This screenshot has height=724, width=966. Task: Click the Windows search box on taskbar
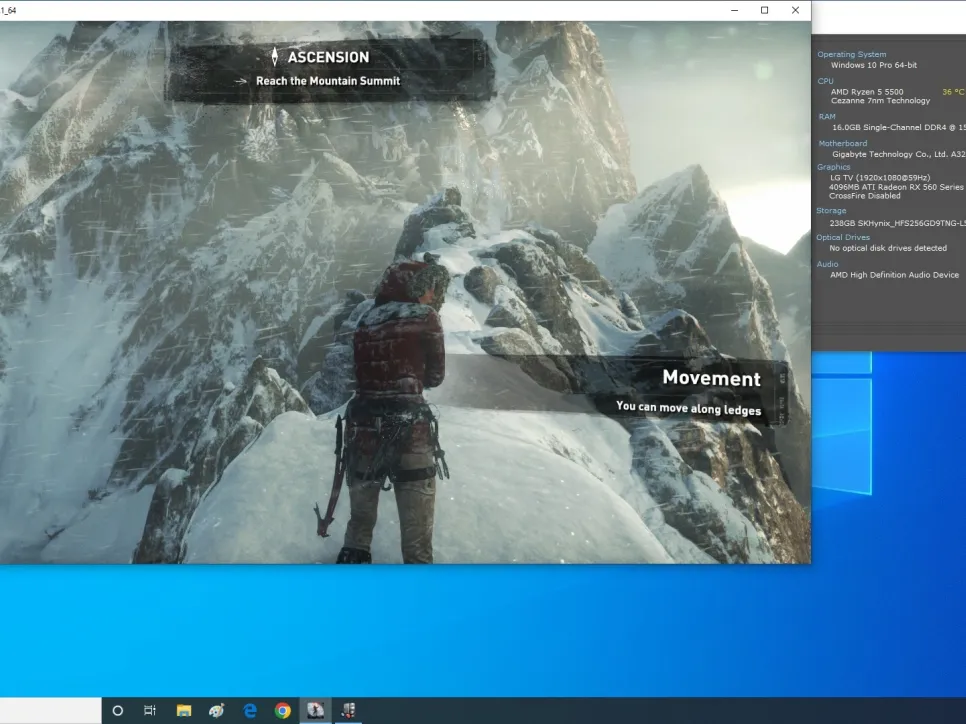51,710
